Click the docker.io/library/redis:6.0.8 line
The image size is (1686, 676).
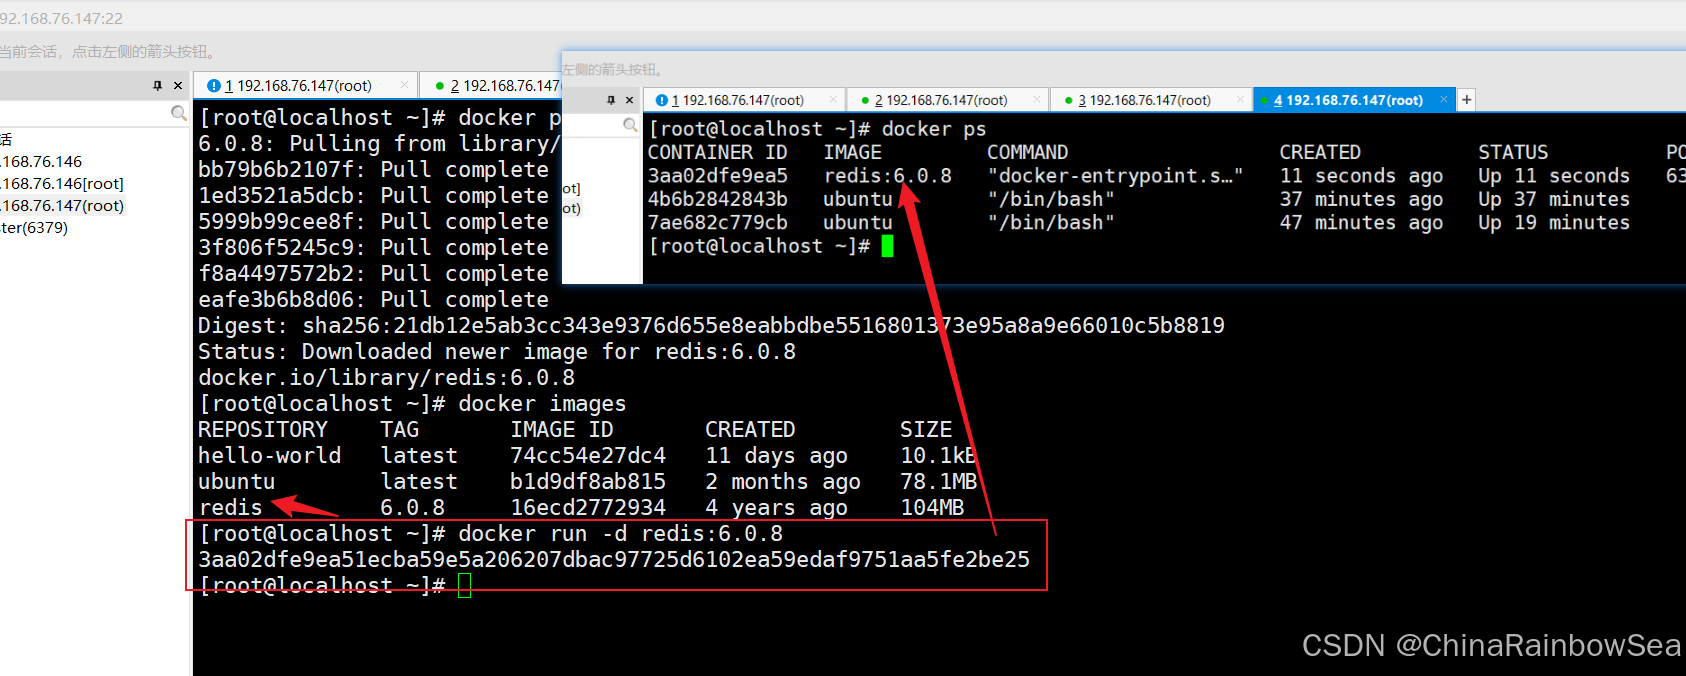click(387, 378)
